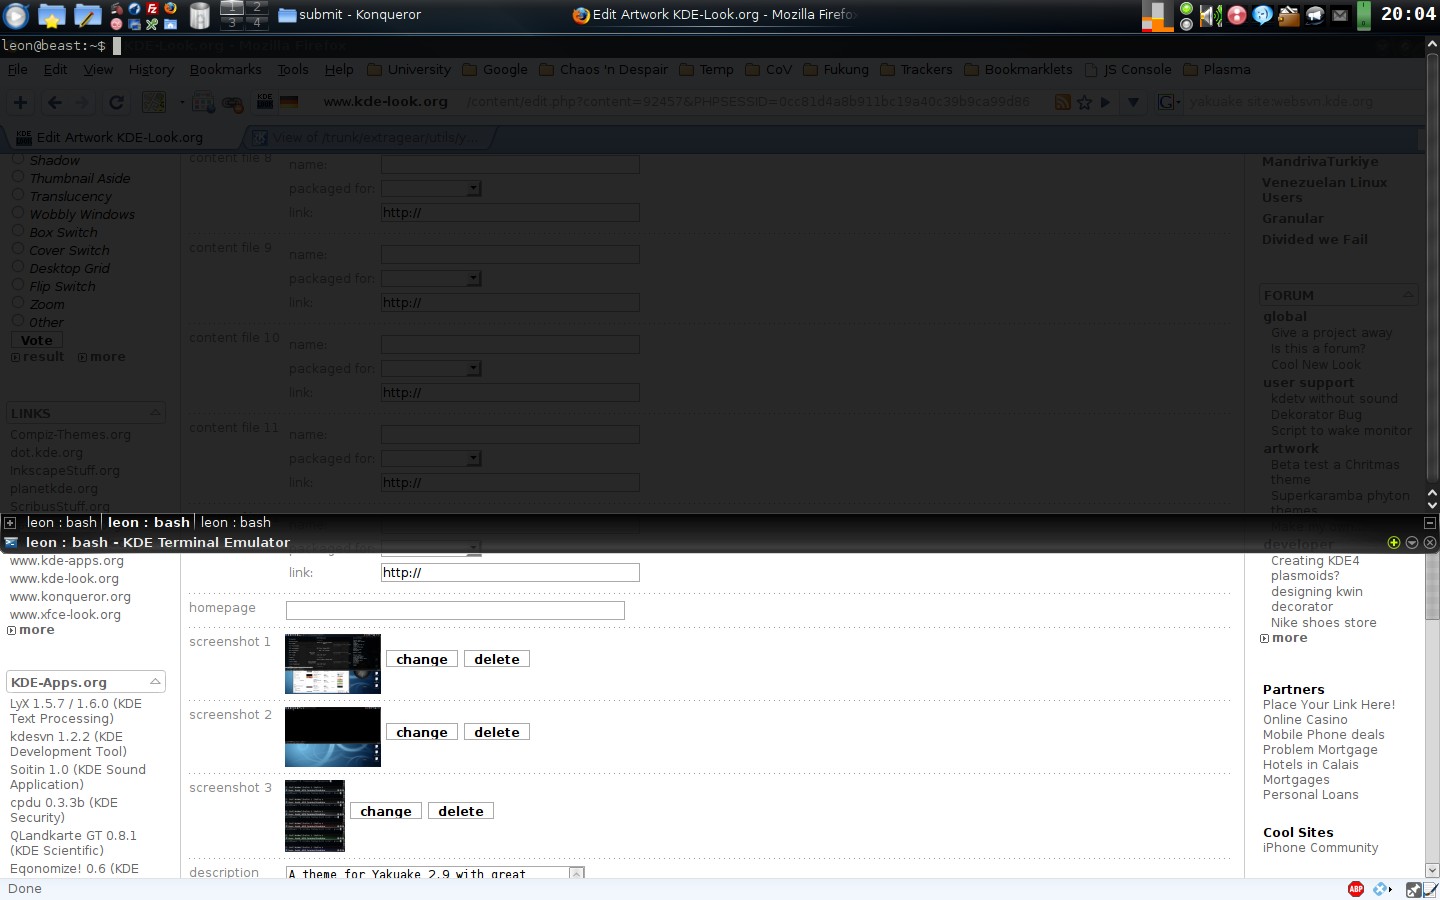Viewport: 1440px width, 900px height.
Task: Select the bold middle 'leon : bash' tab
Action: pyautogui.click(x=149, y=522)
